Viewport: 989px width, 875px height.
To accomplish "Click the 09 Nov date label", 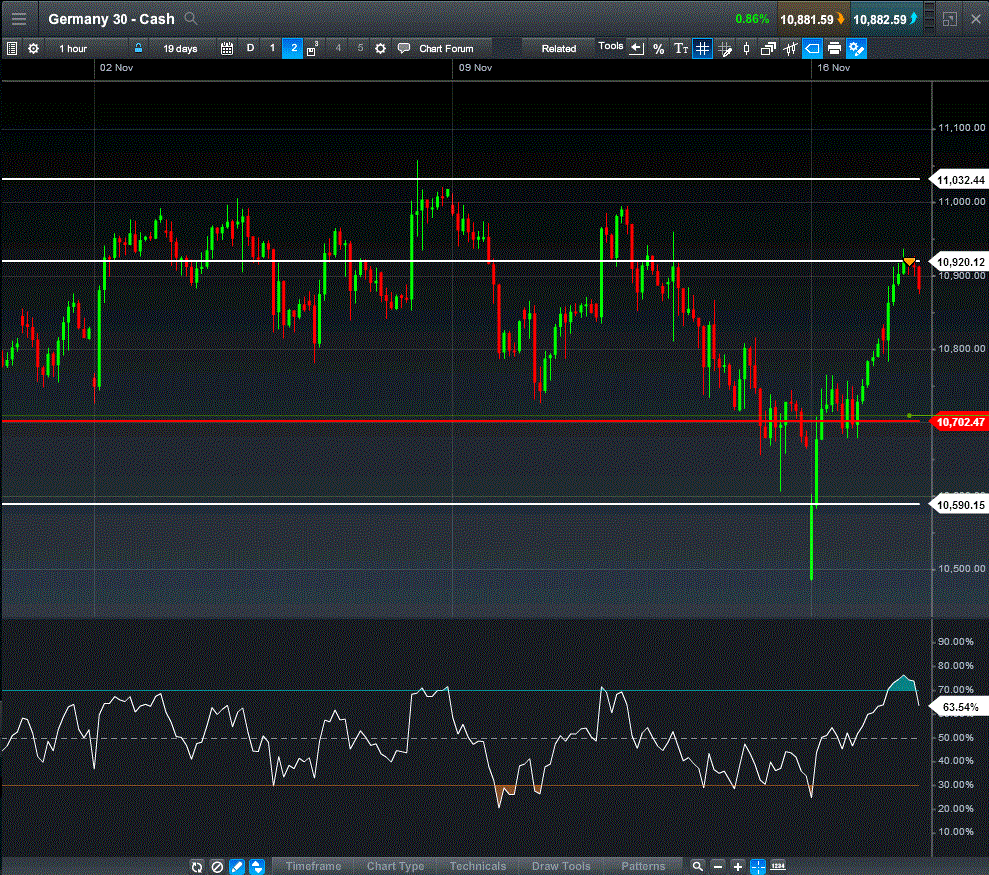I will pyautogui.click(x=475, y=68).
